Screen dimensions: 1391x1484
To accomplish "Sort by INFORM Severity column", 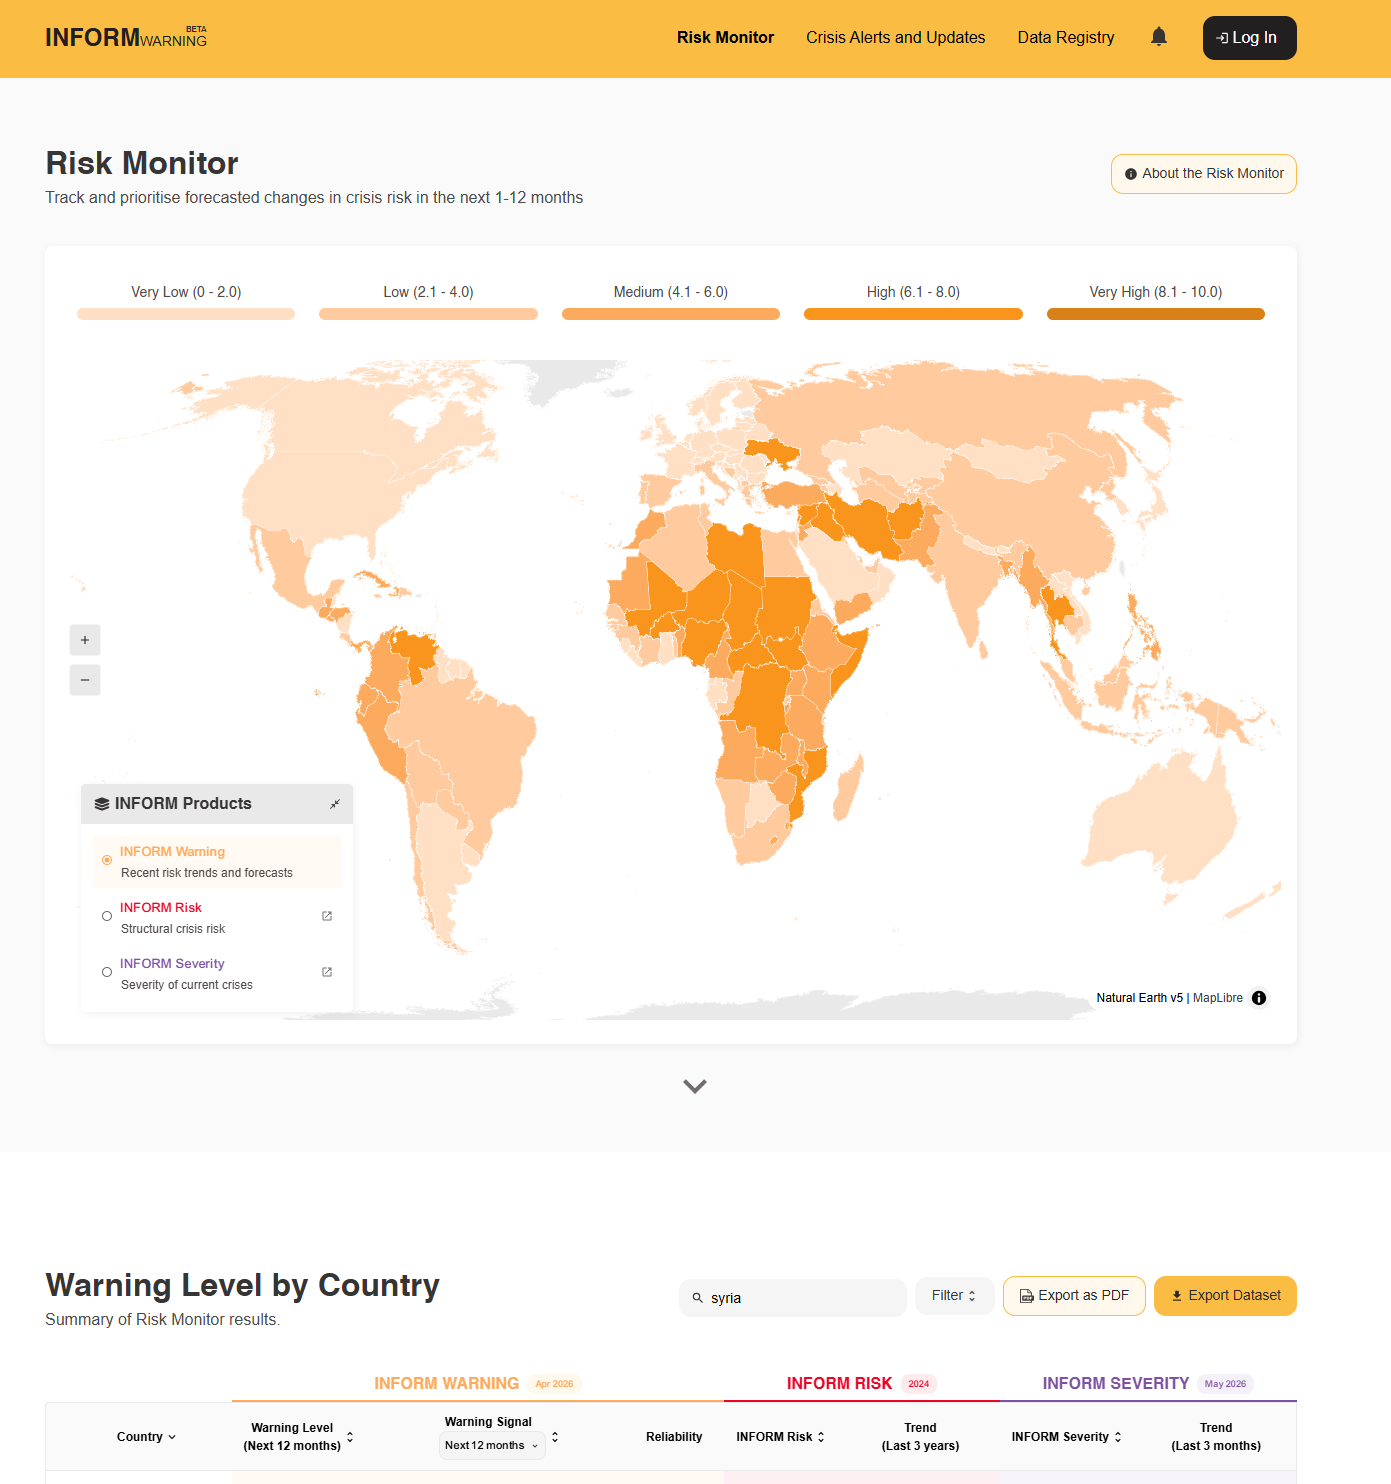I will point(1067,1437).
